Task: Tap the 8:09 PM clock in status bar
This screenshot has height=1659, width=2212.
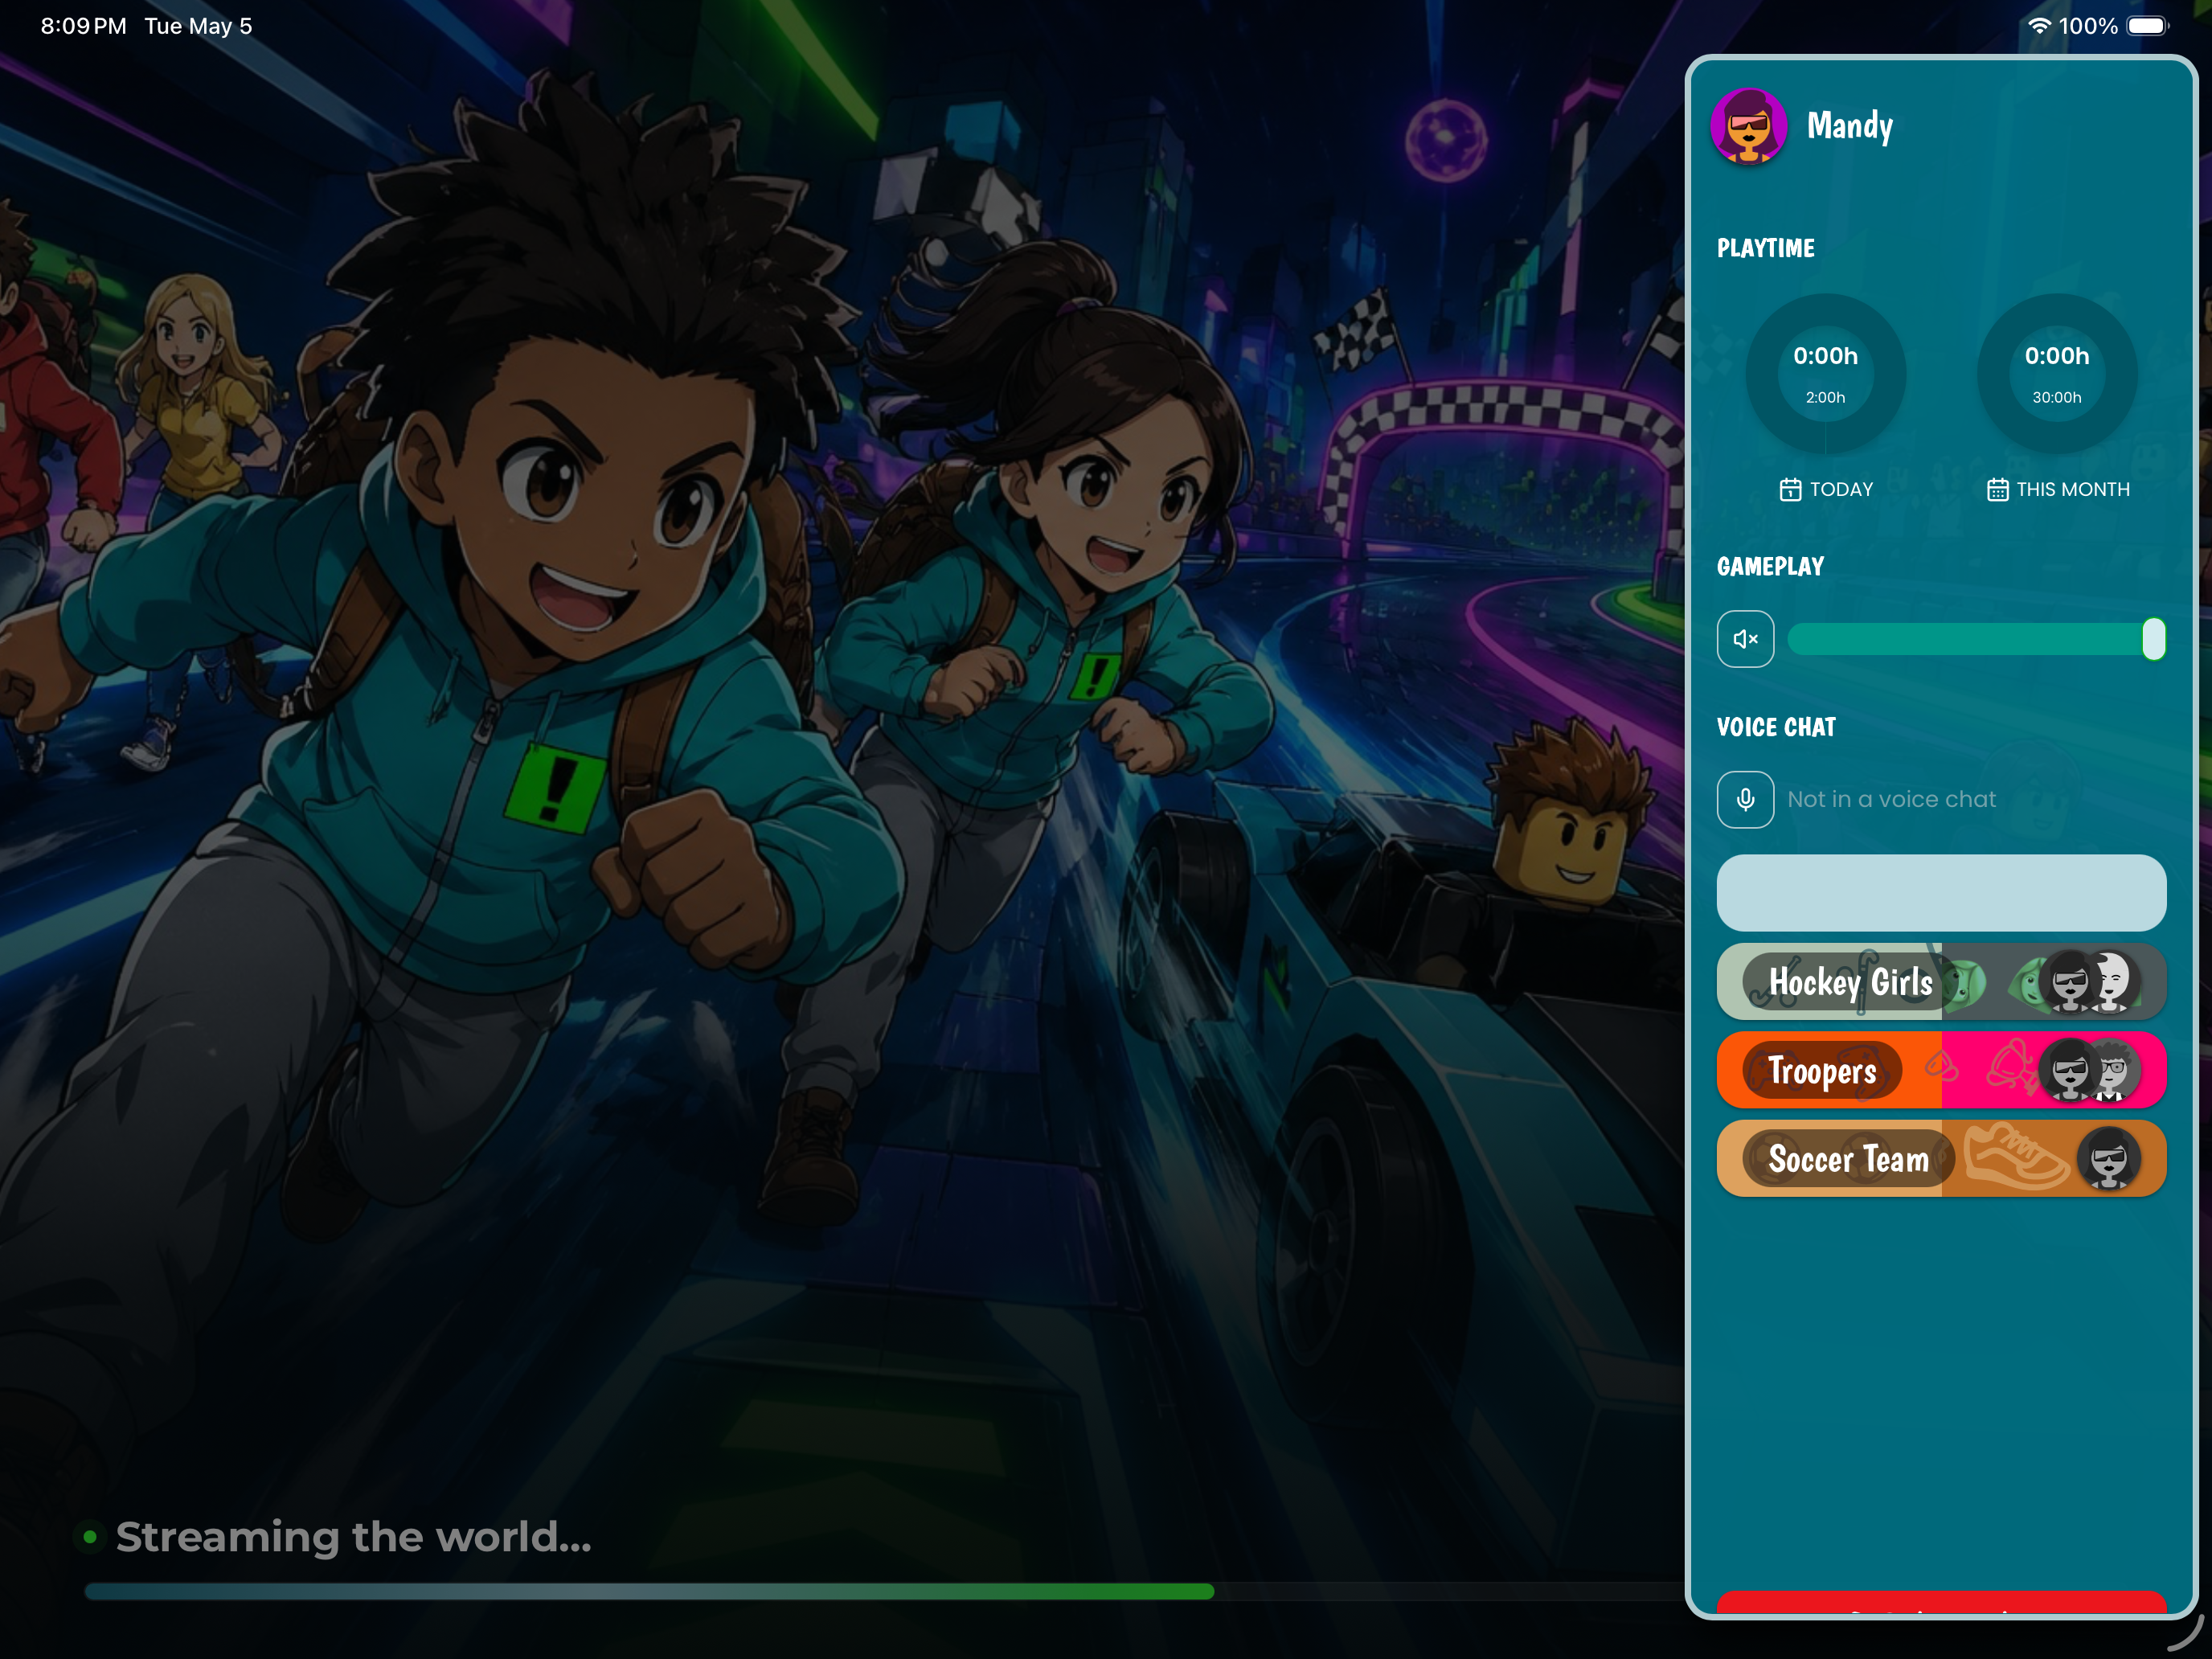Action: click(x=83, y=26)
